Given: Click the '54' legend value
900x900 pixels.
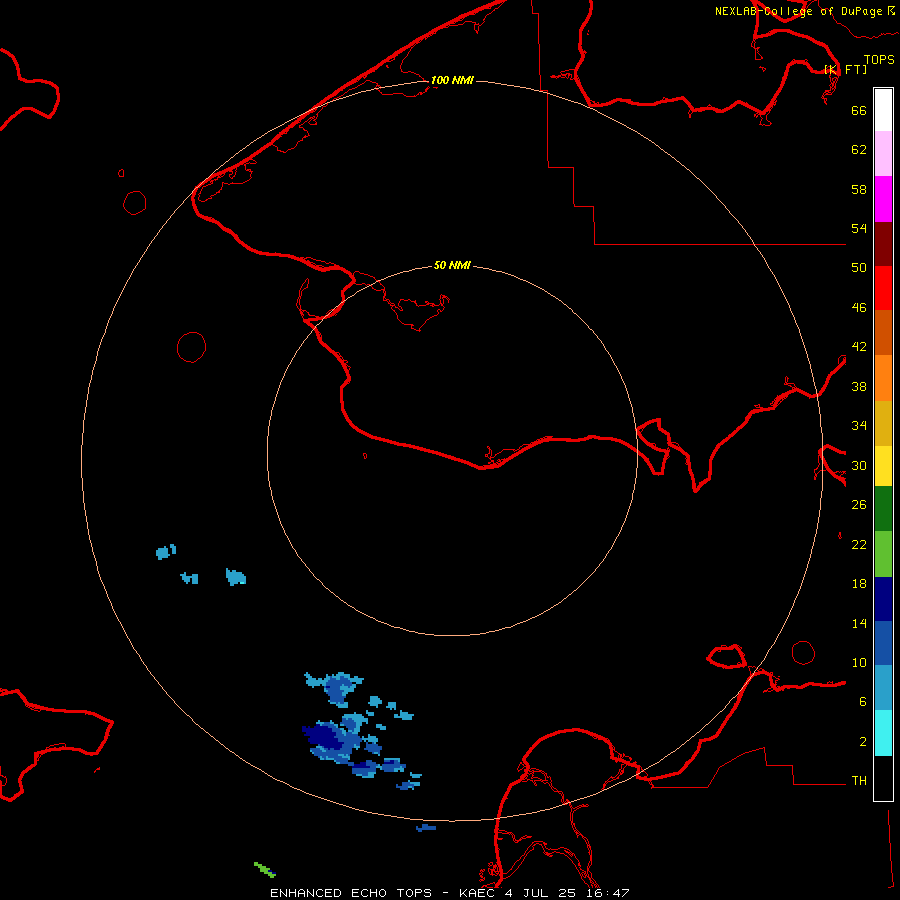Looking at the screenshot, I should (x=859, y=228).
